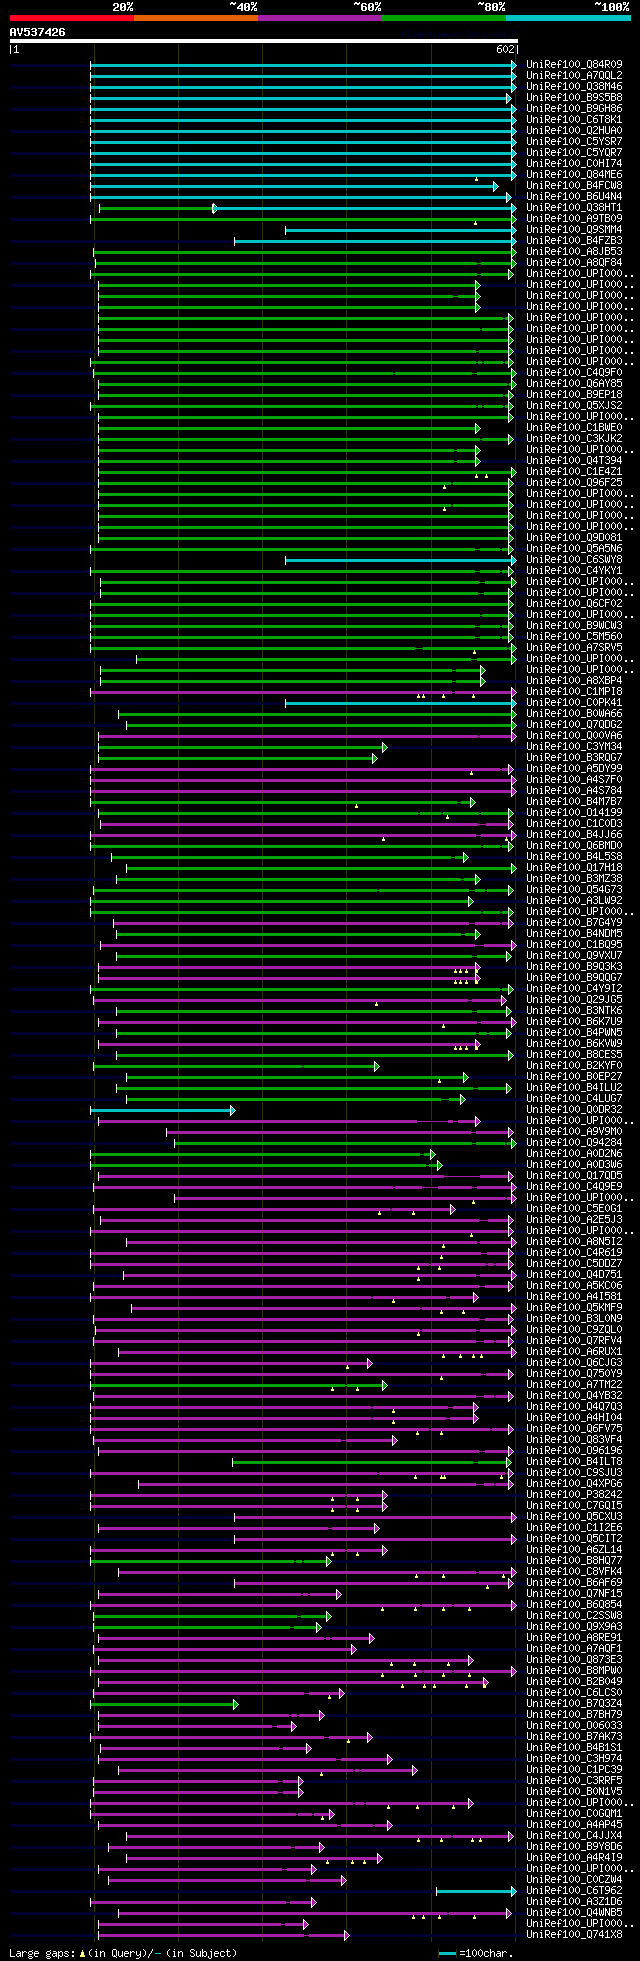Screen dimensions: 640x1961
Task: Click the UniRef100_Q38HT1 label
Action: pyautogui.click(x=574, y=208)
